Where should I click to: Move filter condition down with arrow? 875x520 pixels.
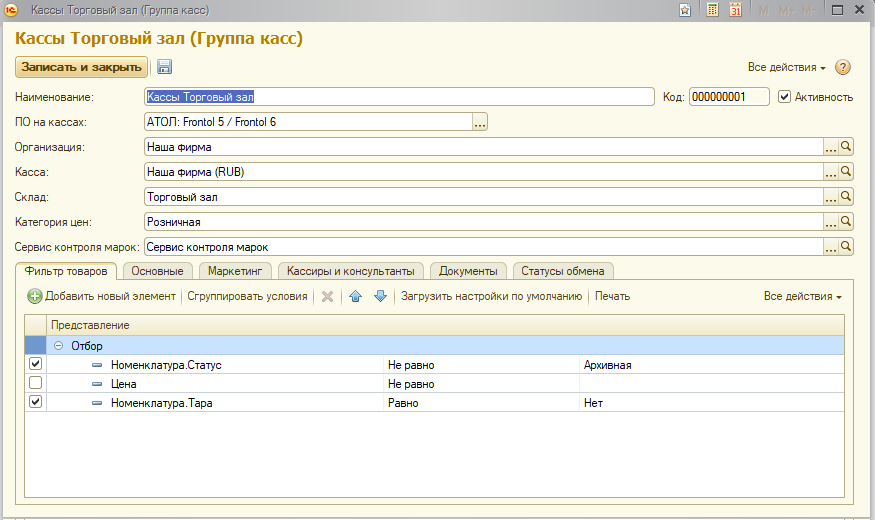pos(380,296)
